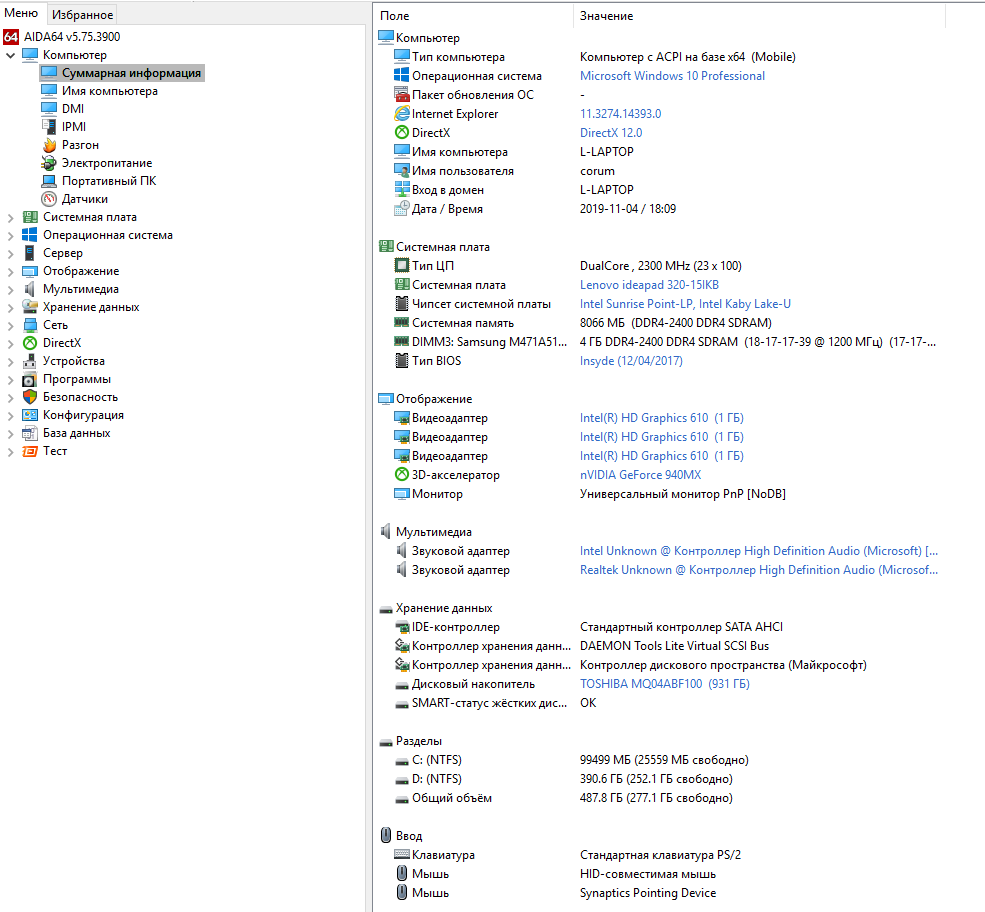Image resolution: width=985 pixels, height=912 pixels.
Task: Select the SMART-статус жёстких дисков row
Action: point(660,703)
